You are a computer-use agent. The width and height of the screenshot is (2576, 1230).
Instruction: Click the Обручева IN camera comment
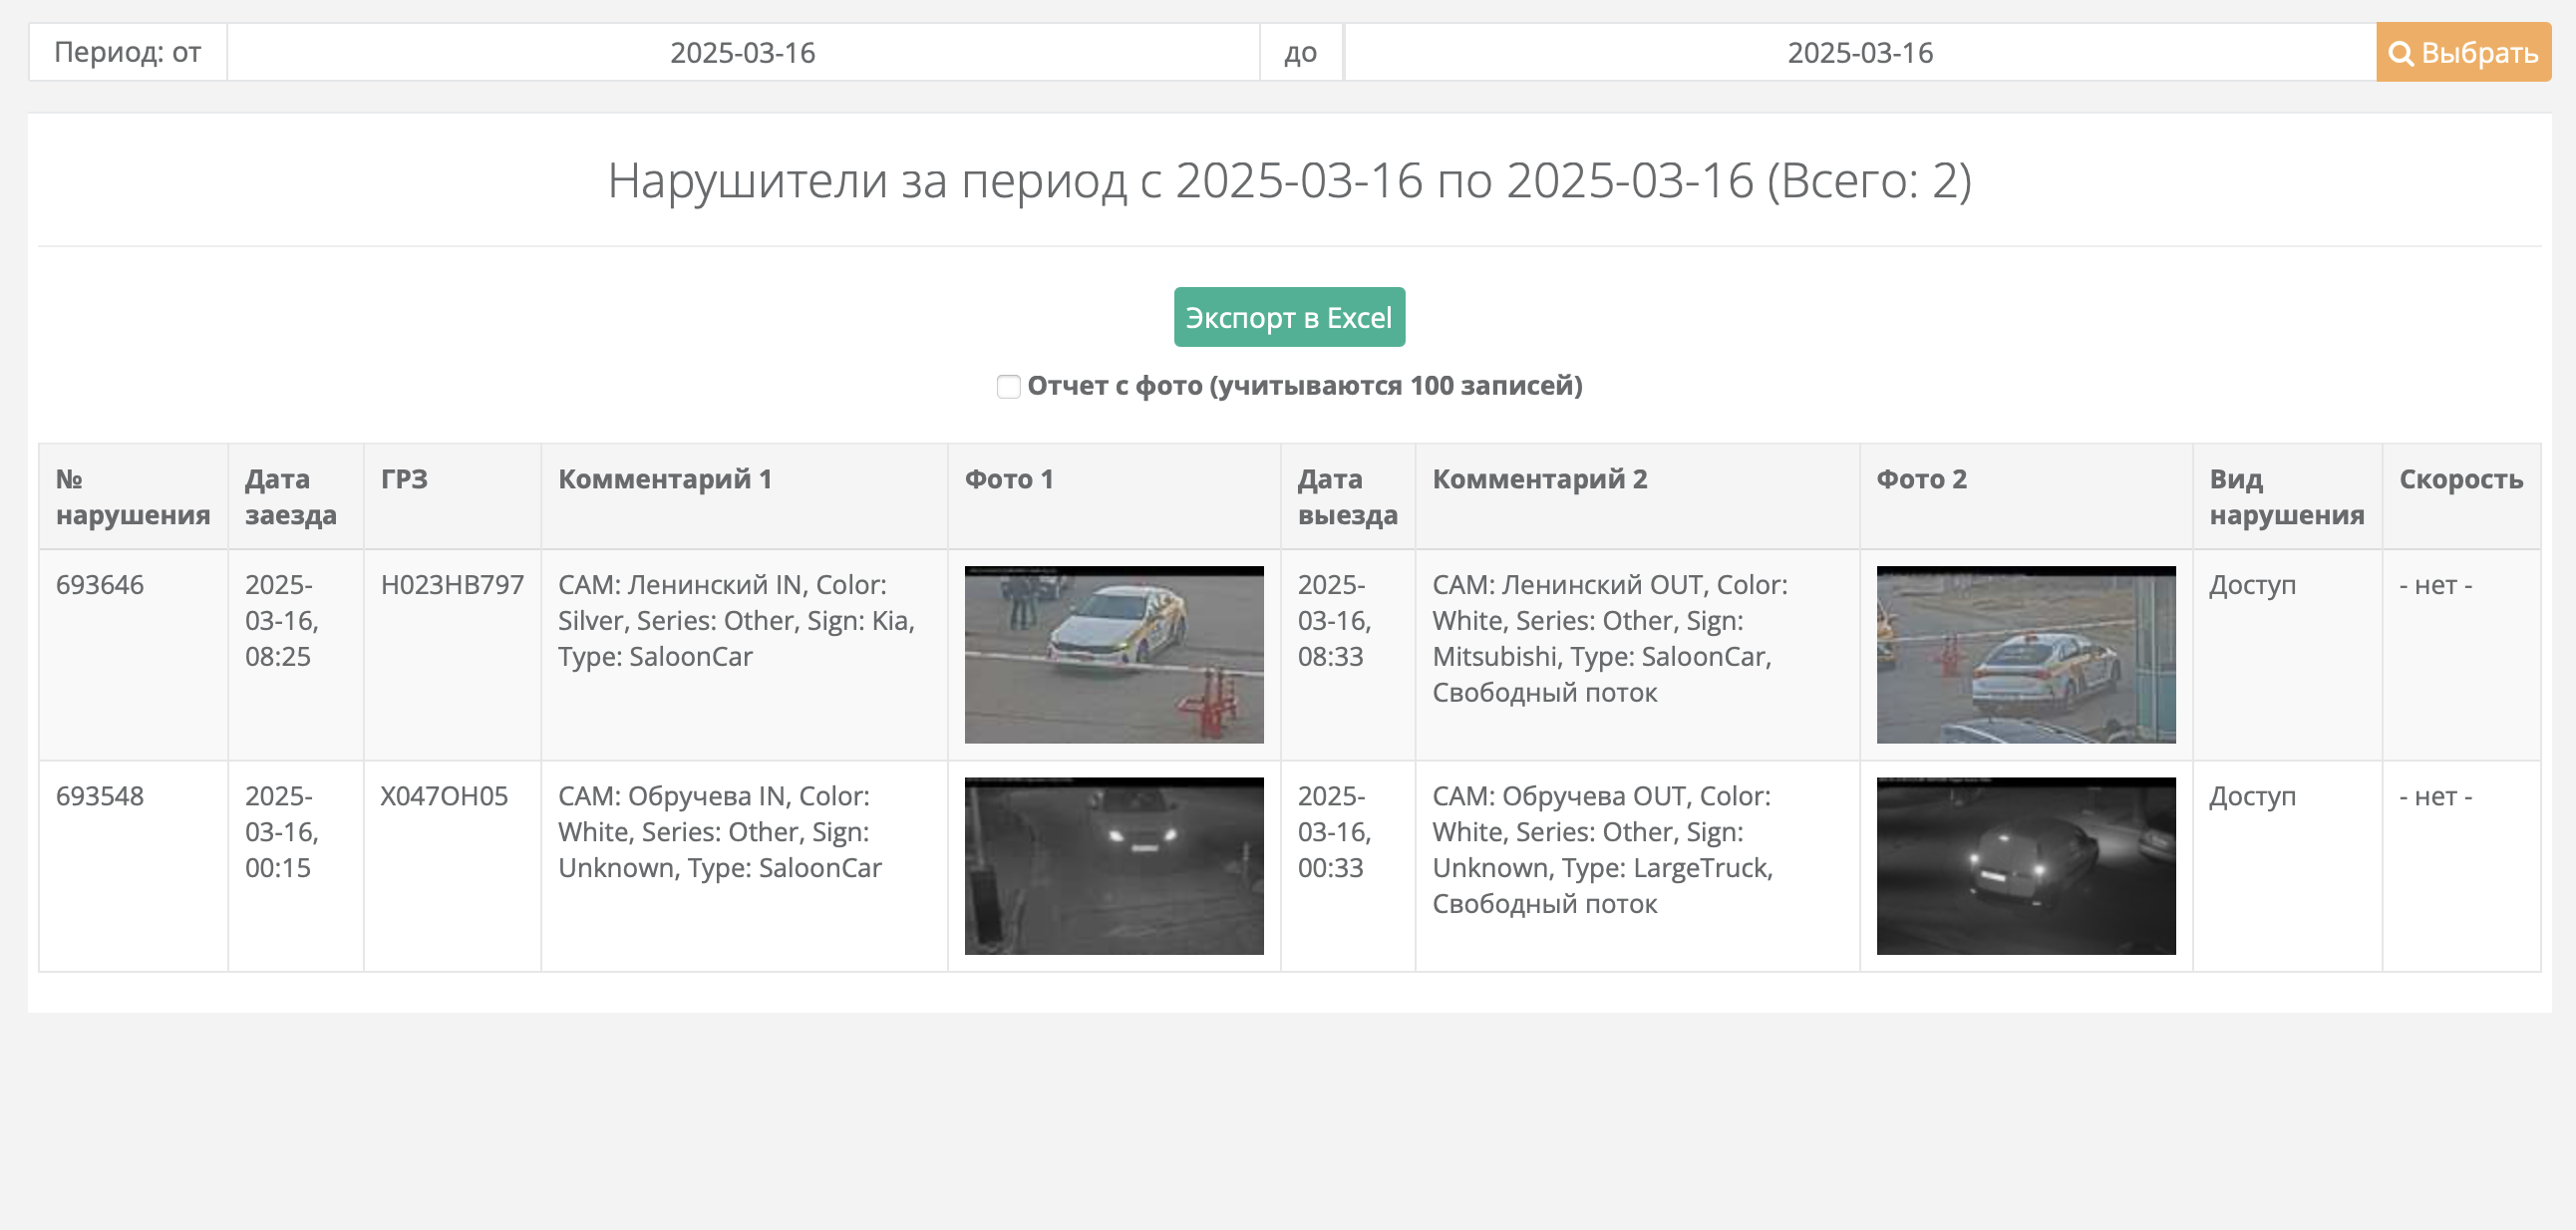pos(720,832)
